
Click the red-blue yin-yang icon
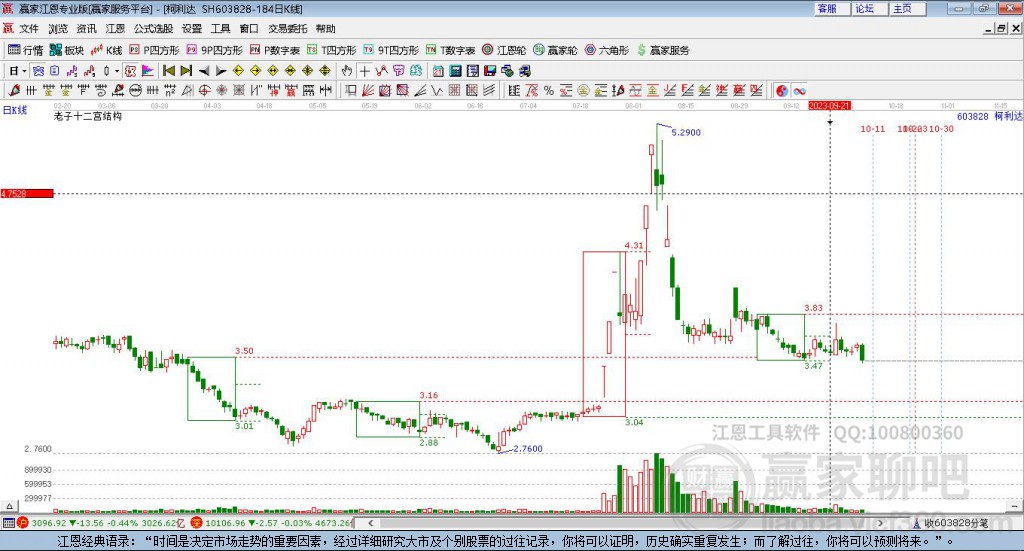(782, 91)
